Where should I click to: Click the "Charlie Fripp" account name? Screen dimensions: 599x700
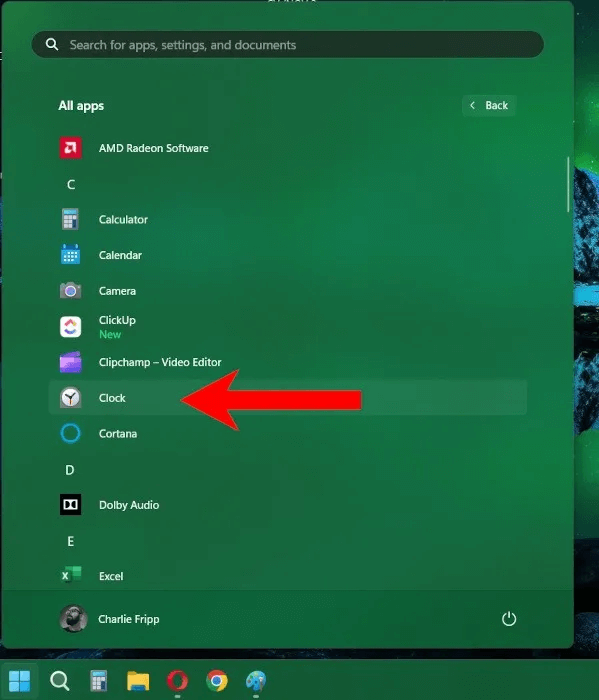129,619
